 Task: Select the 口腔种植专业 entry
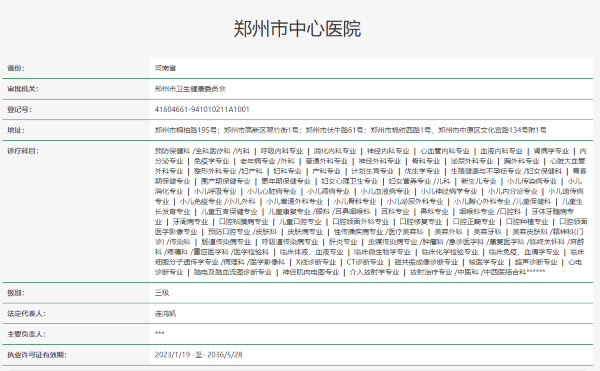click(527, 222)
